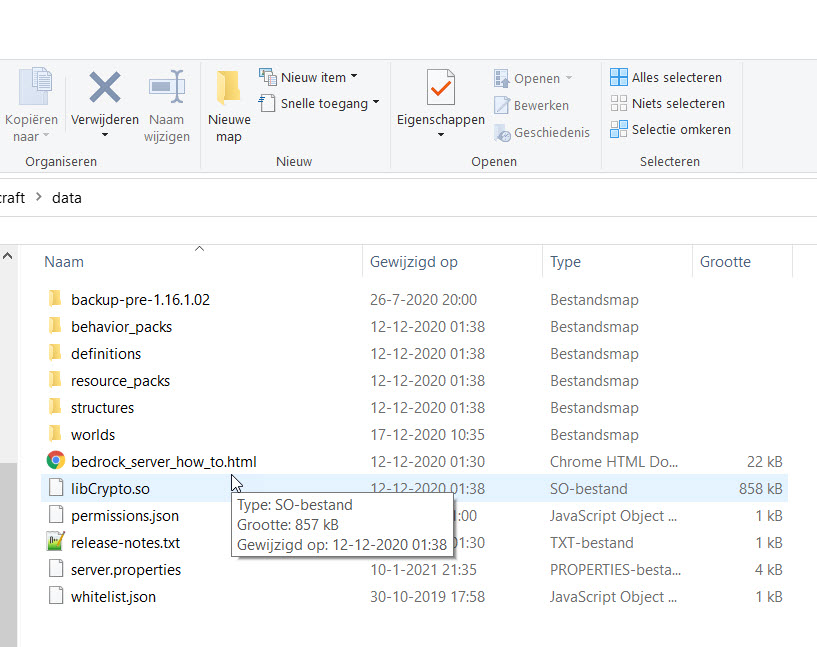Select the behavior_packs folder icon

coord(55,326)
